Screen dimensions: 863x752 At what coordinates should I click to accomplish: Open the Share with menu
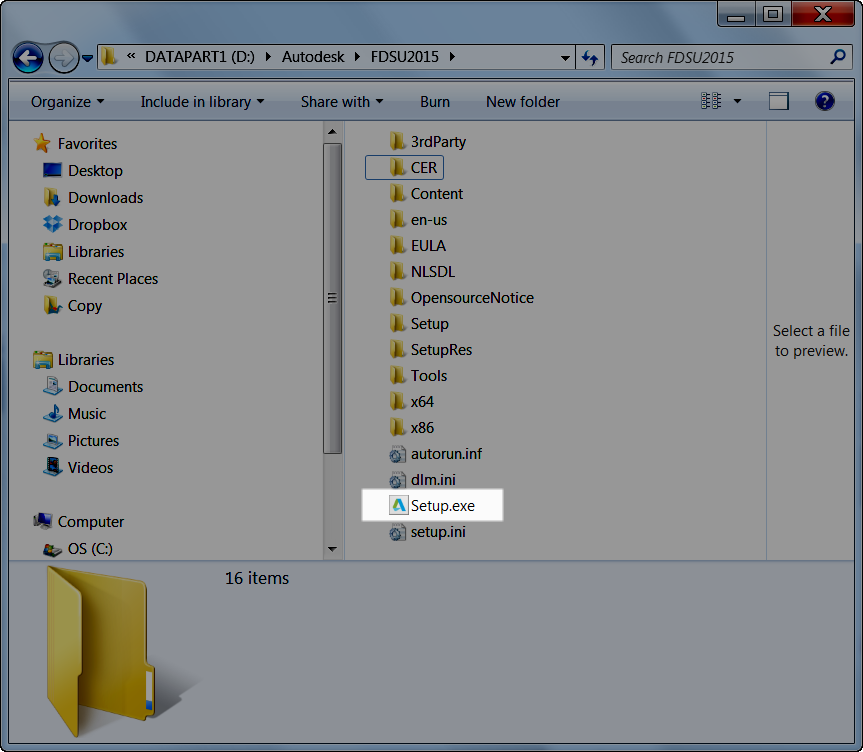(342, 102)
